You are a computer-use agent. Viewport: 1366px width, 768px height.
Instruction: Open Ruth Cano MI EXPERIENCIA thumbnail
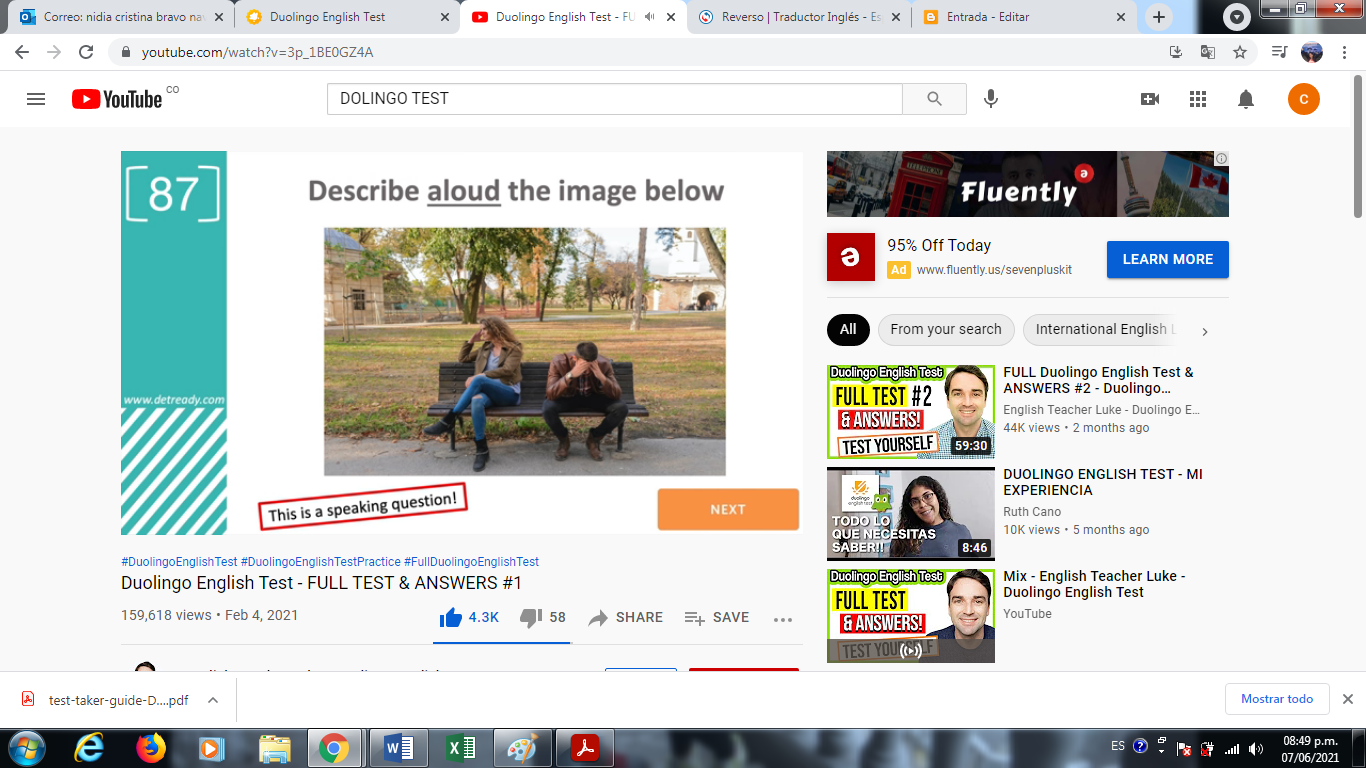coord(911,514)
